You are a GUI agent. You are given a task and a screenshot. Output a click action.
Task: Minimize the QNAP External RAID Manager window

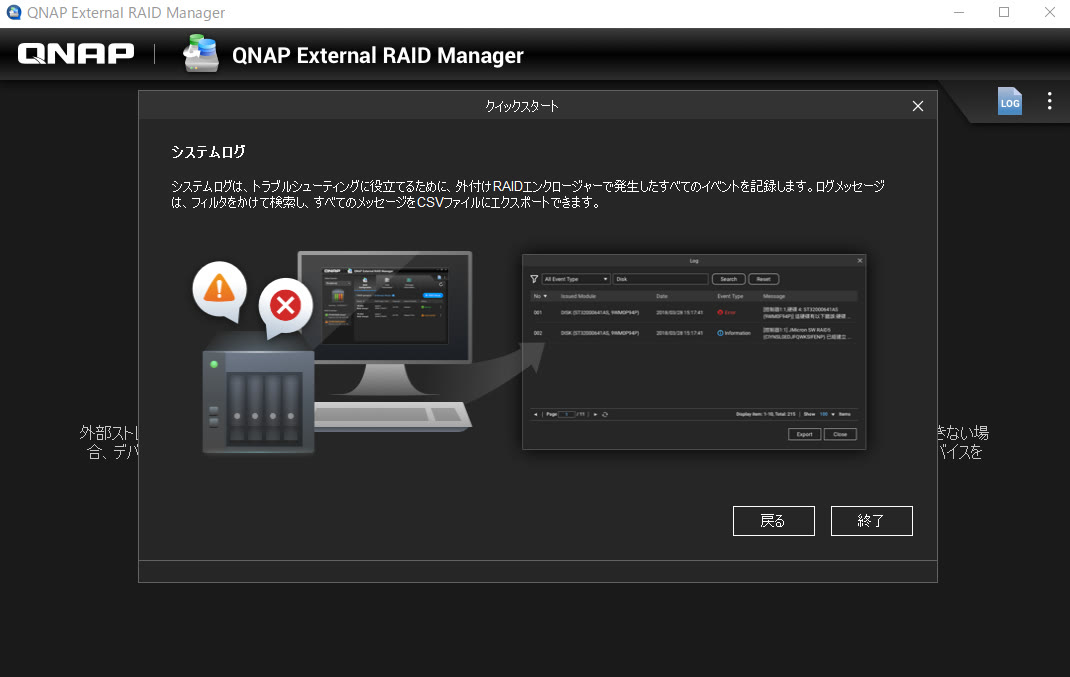pos(959,12)
